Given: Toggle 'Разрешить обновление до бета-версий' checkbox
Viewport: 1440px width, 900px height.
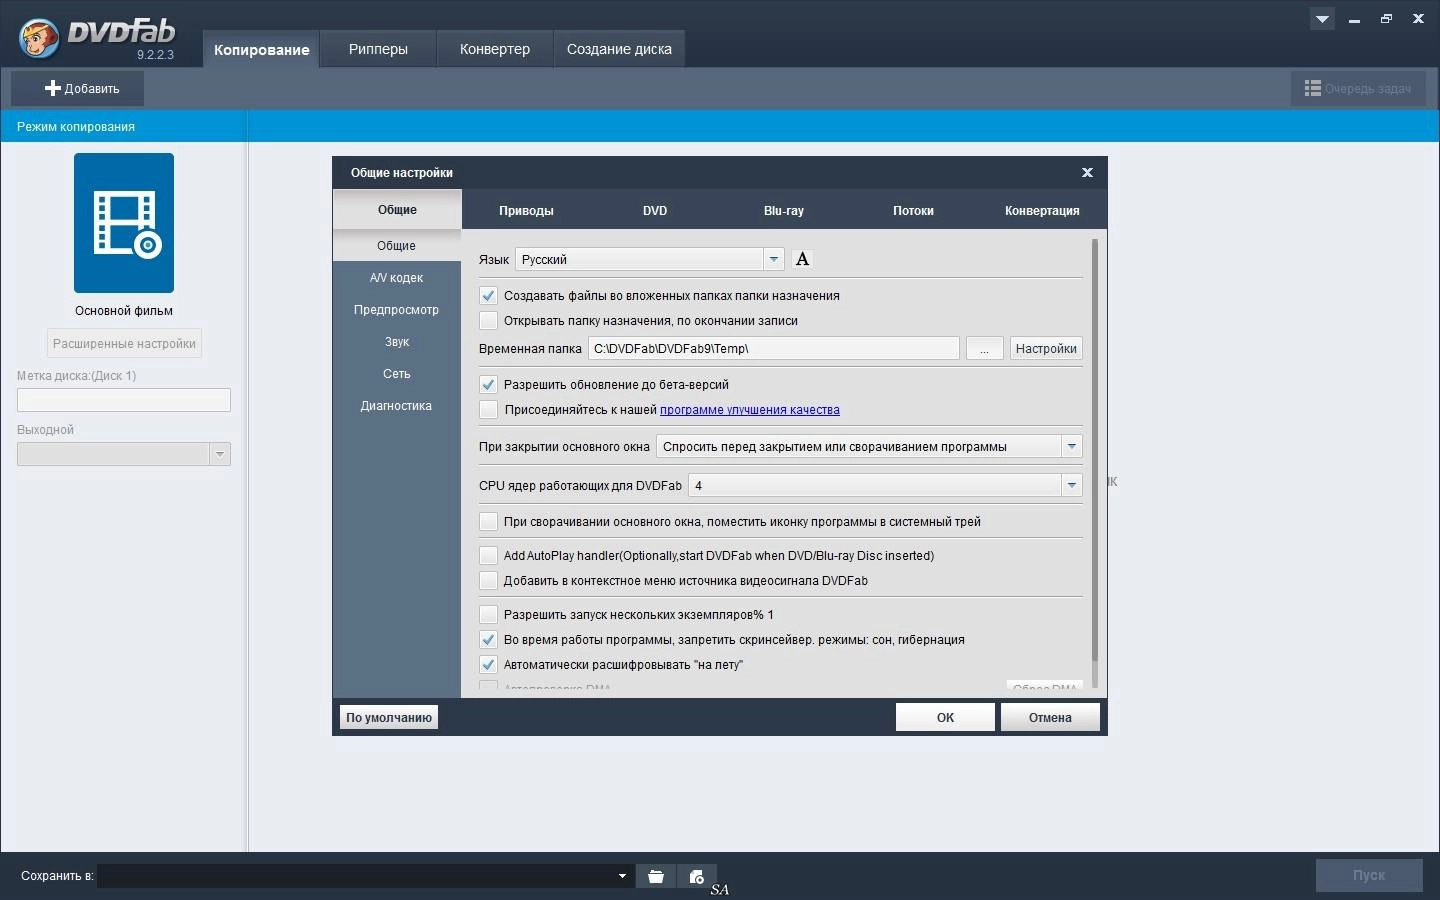Looking at the screenshot, I should point(488,385).
